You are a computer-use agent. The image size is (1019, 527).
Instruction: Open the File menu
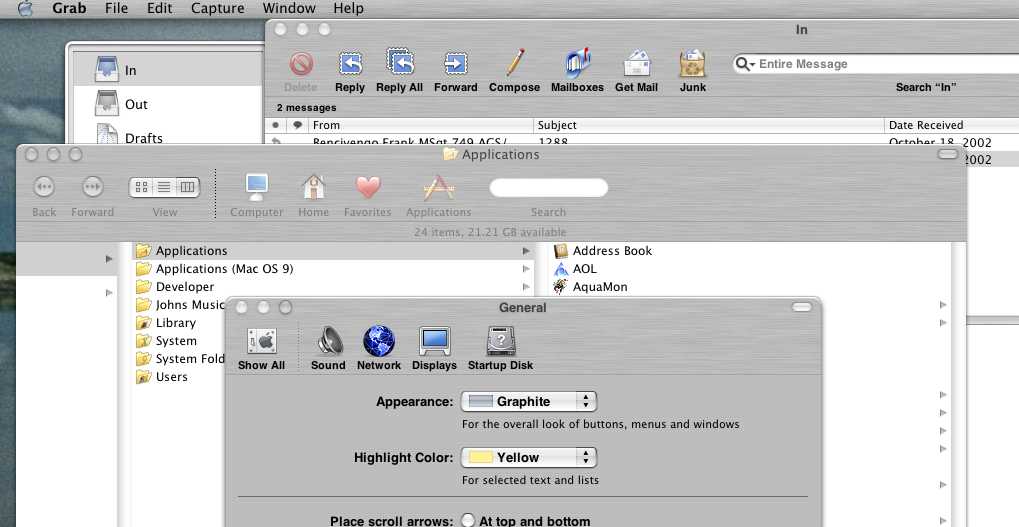click(116, 8)
